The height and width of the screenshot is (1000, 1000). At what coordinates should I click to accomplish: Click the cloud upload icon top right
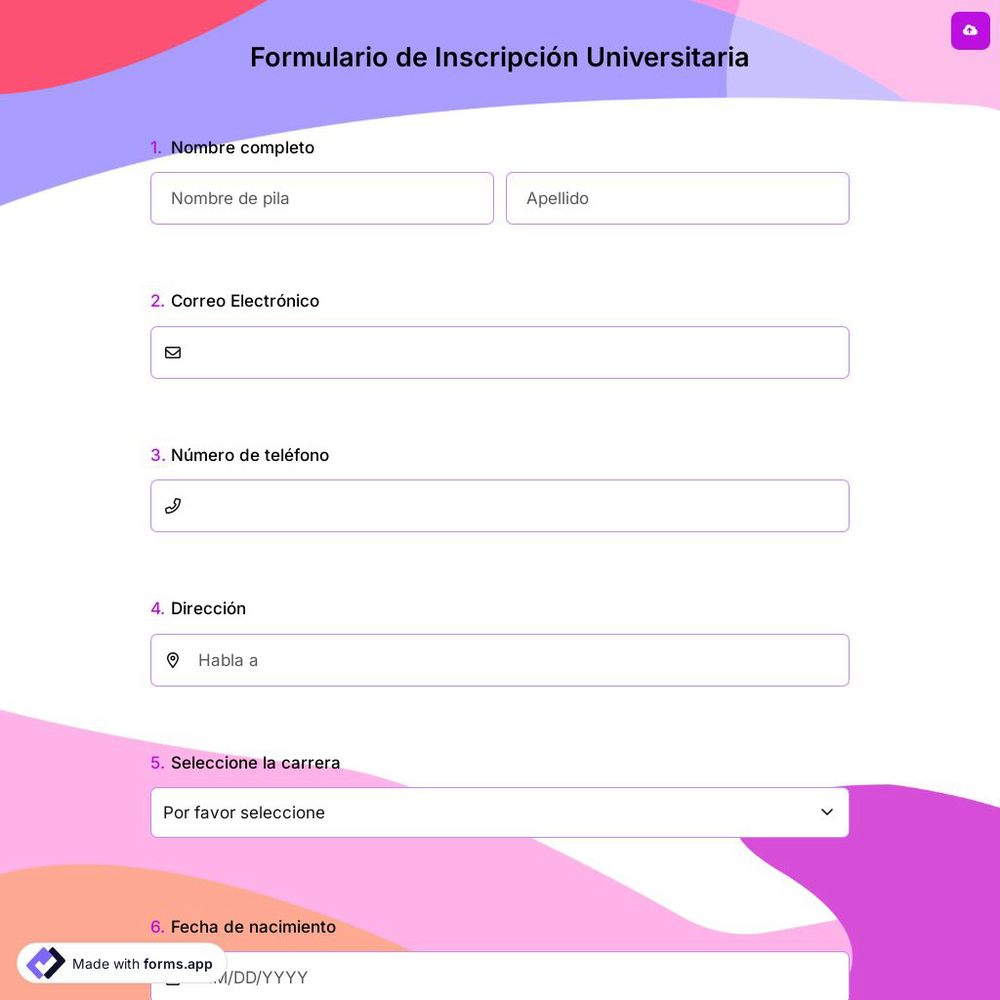point(970,31)
